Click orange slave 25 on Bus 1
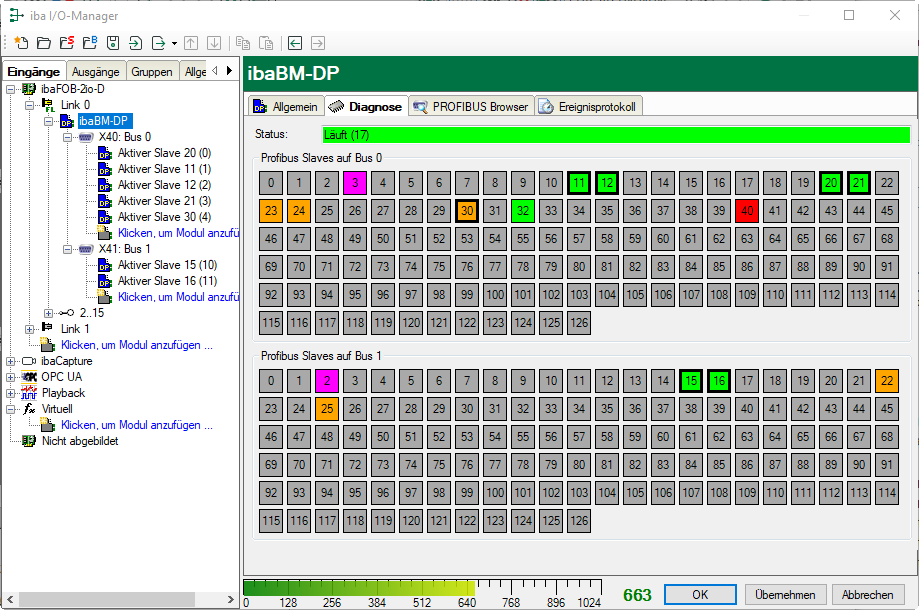The image size is (919, 610). pos(327,409)
